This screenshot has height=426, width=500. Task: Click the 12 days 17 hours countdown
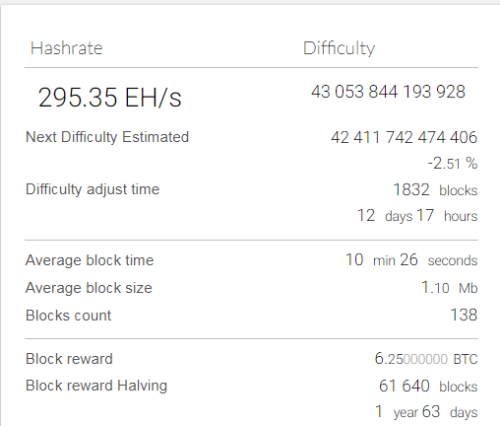417,216
